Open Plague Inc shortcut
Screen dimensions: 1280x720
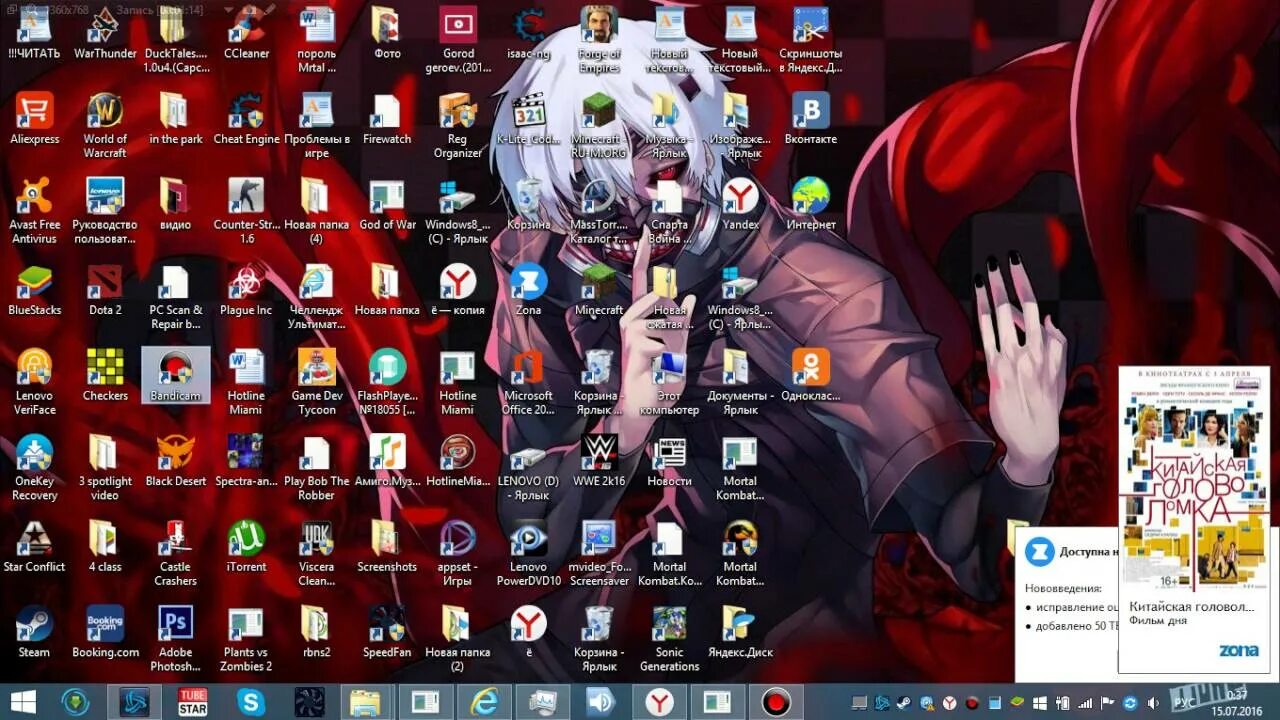coord(246,291)
